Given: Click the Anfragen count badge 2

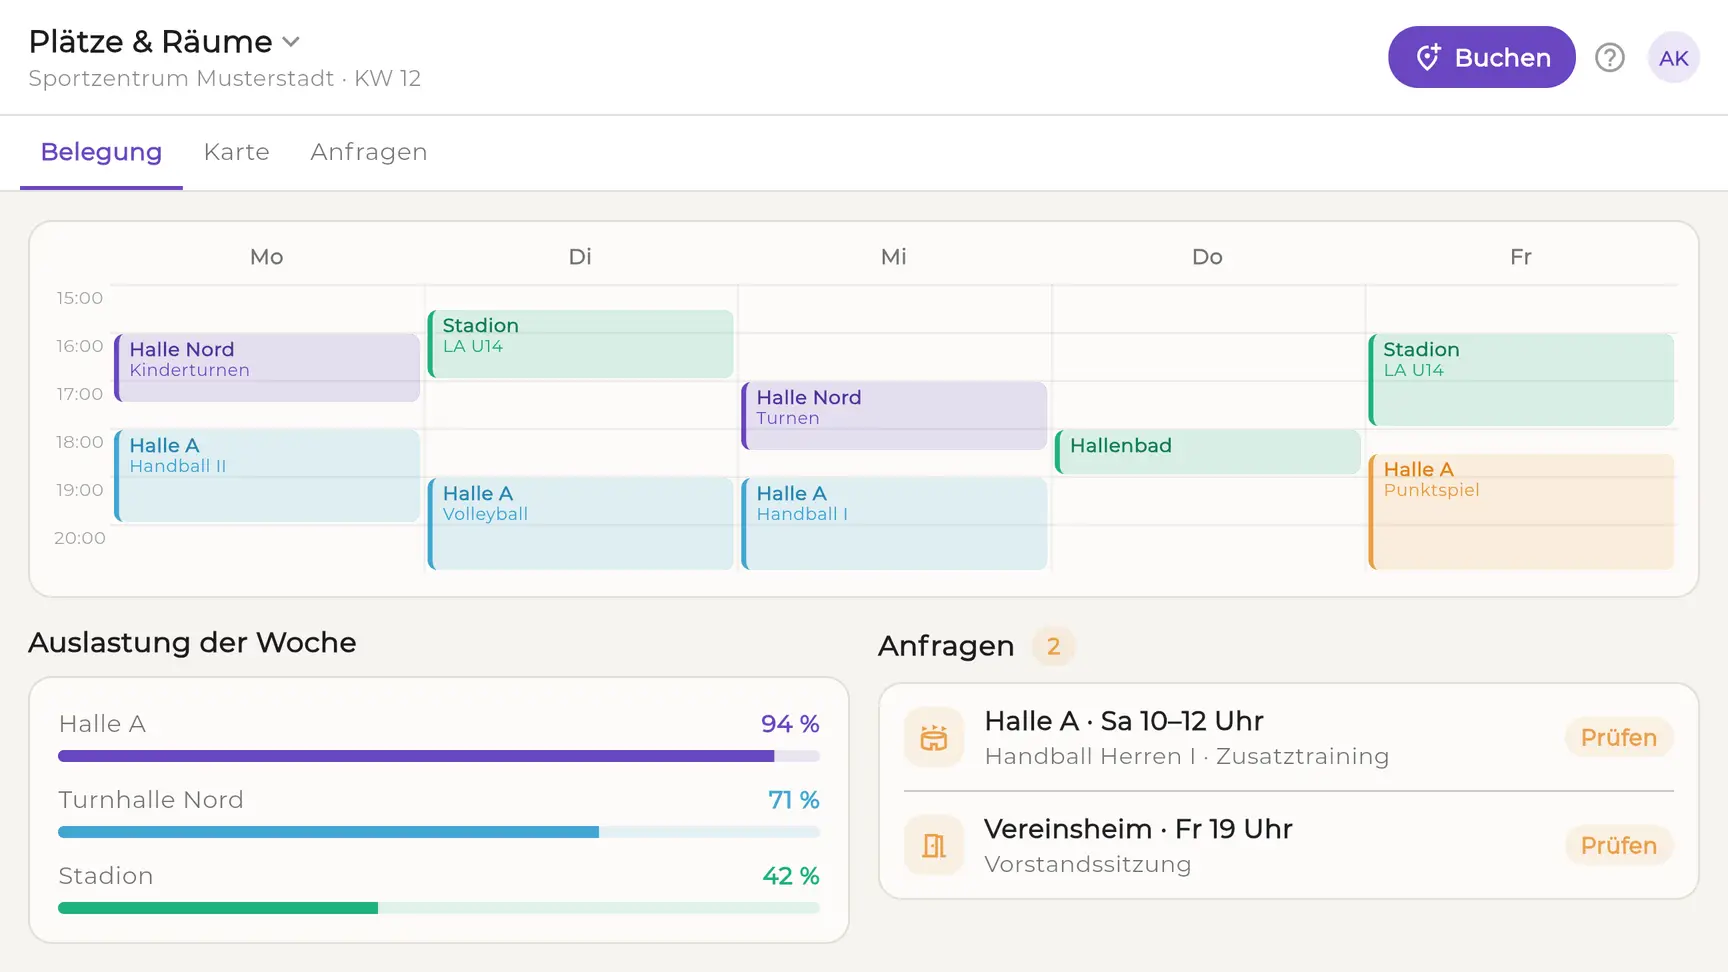Looking at the screenshot, I should tap(1053, 647).
